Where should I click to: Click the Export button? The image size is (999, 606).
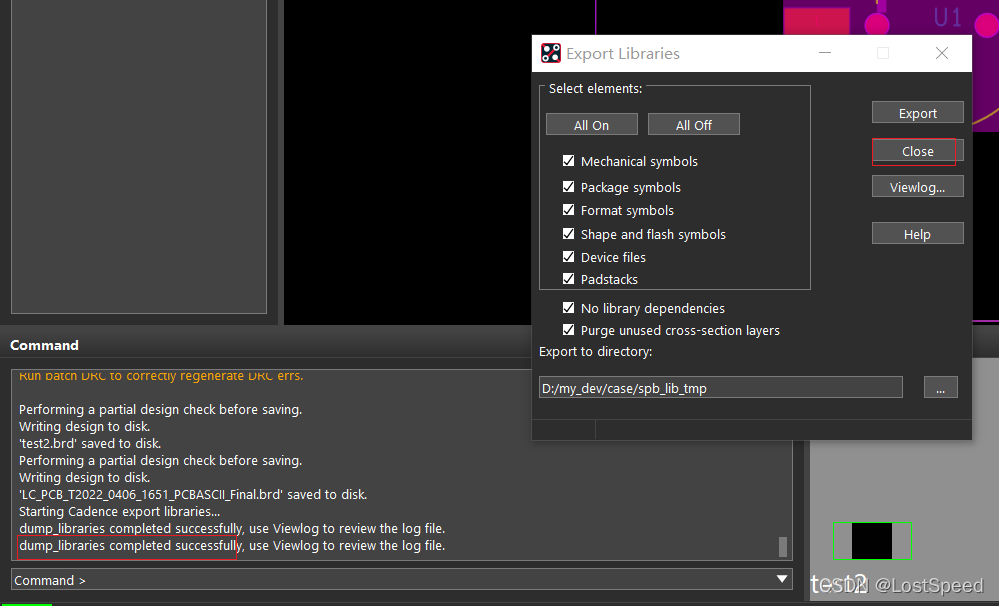[917, 113]
